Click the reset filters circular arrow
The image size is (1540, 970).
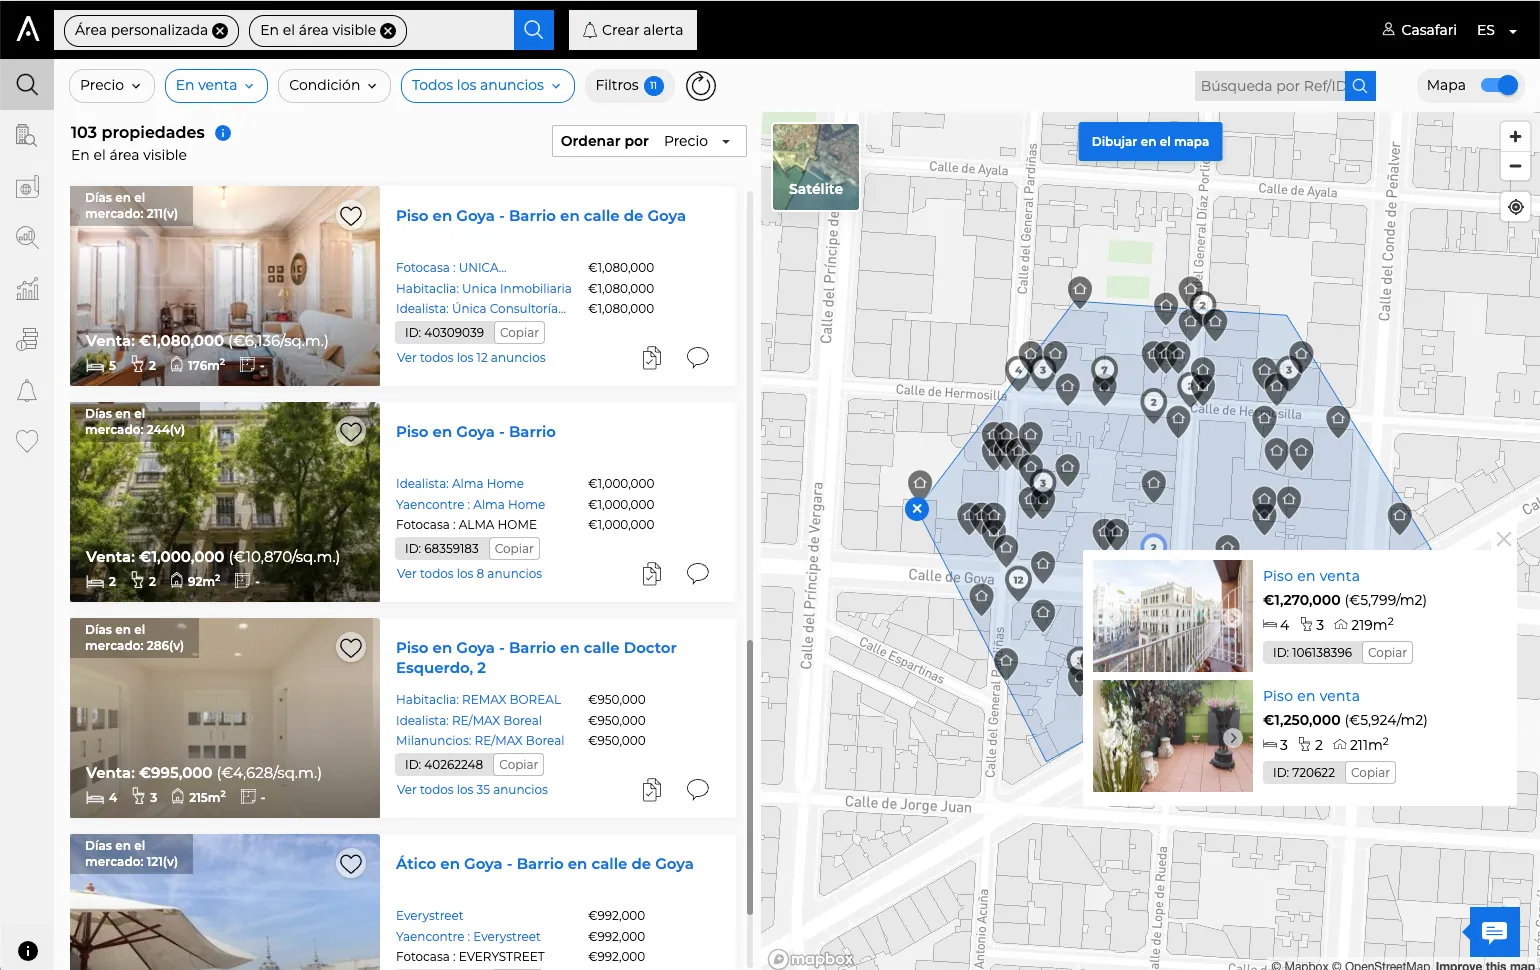pos(701,86)
